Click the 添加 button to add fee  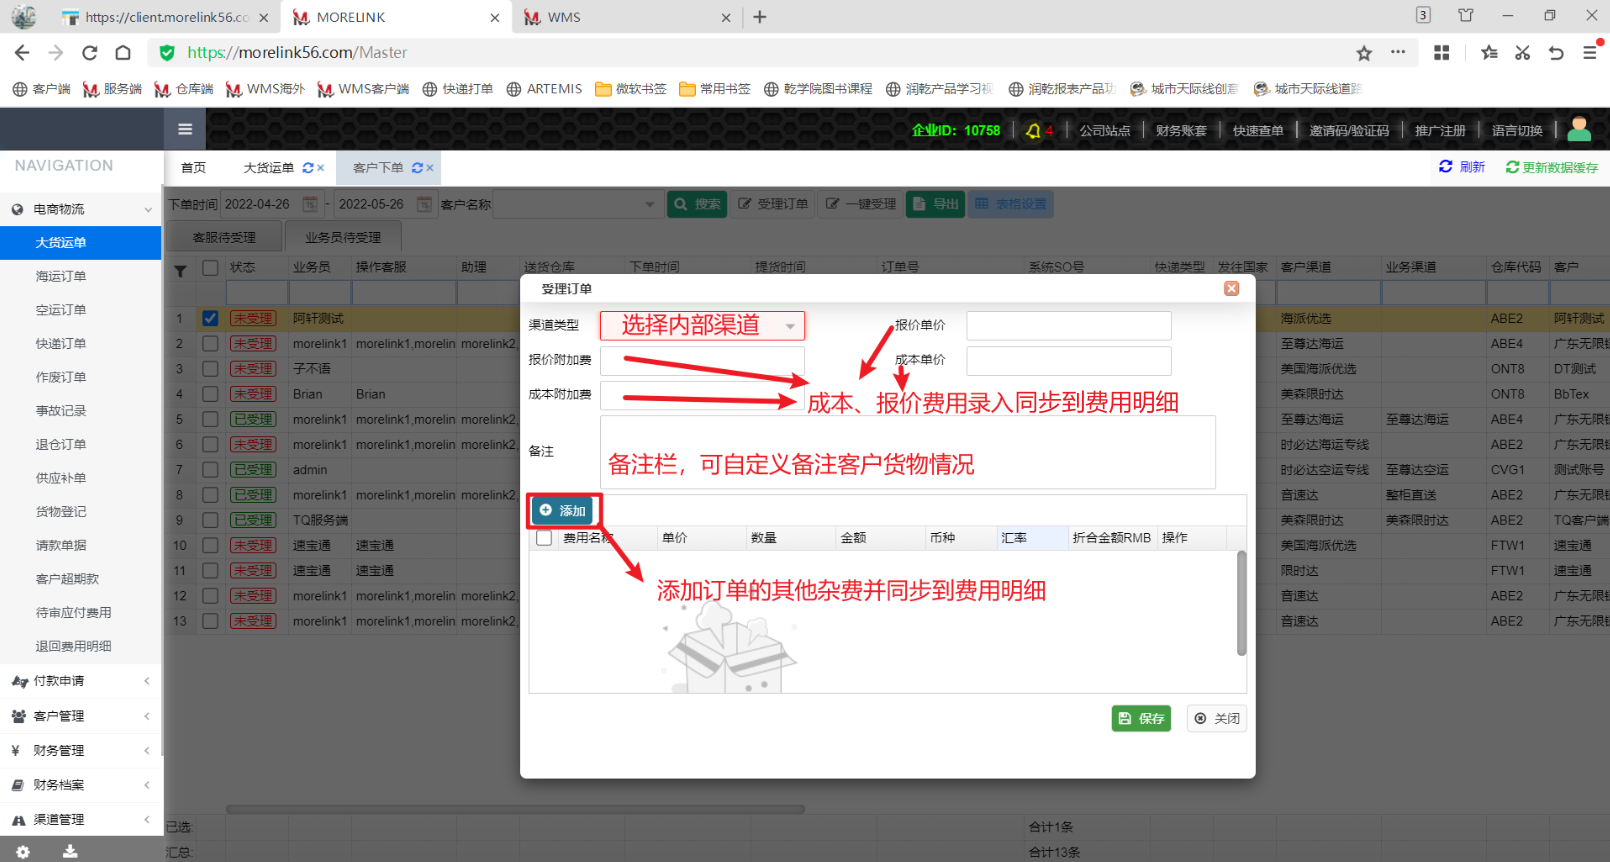tap(563, 511)
